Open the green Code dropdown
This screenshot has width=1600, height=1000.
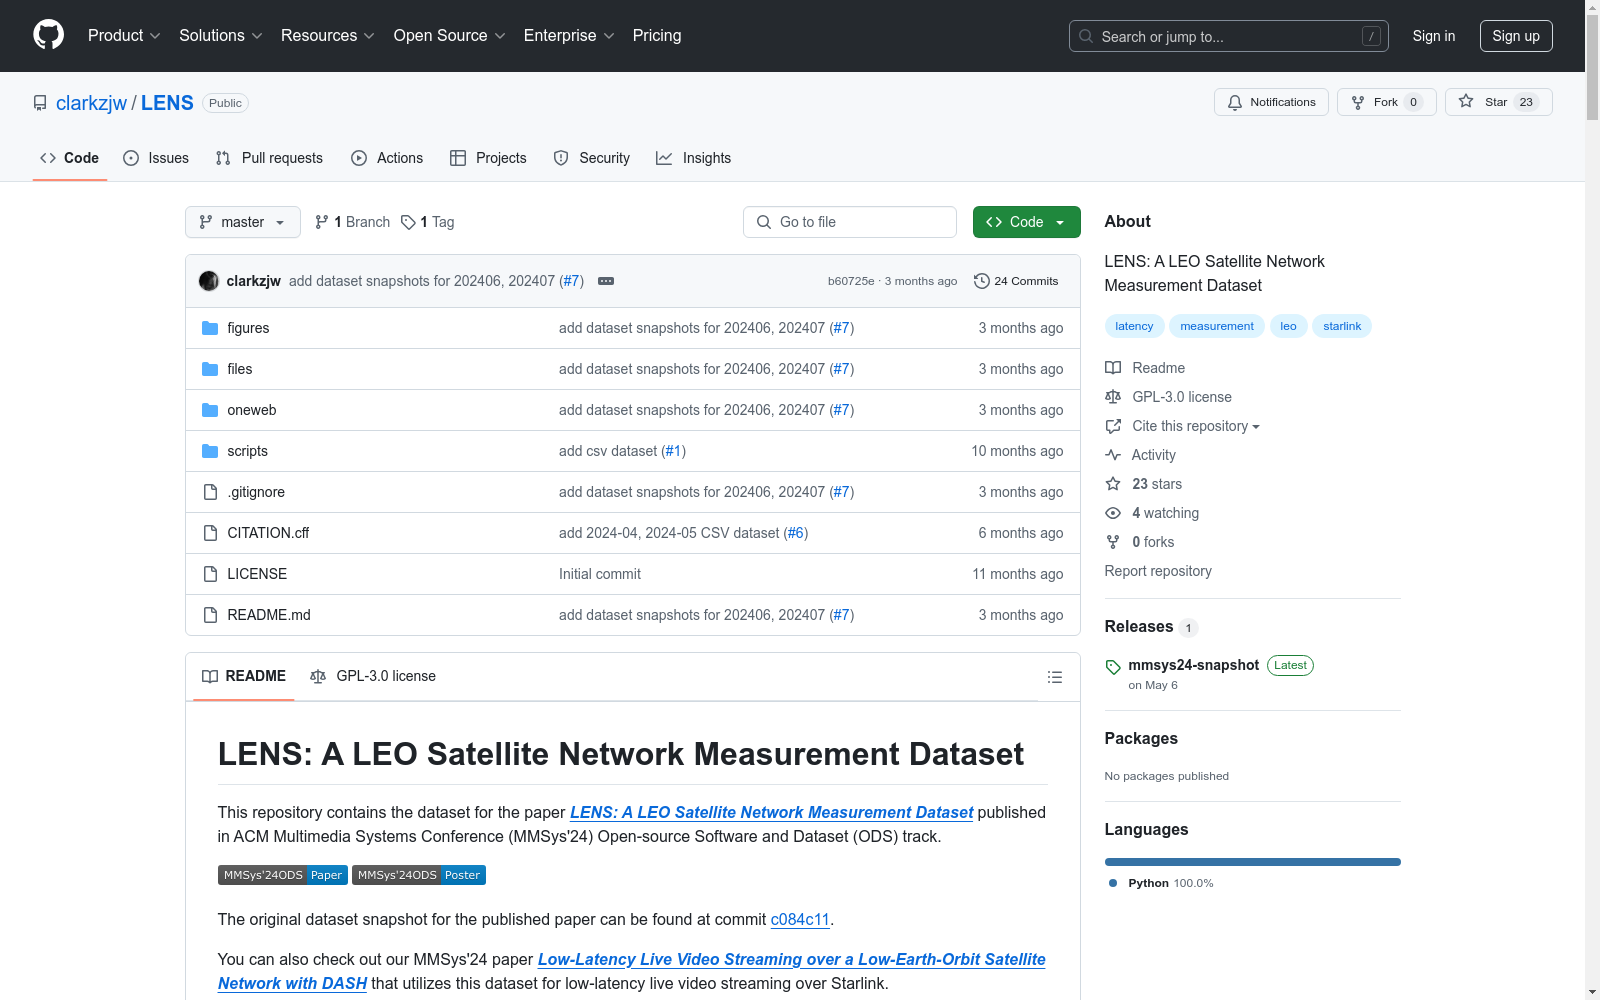[x=1026, y=222]
